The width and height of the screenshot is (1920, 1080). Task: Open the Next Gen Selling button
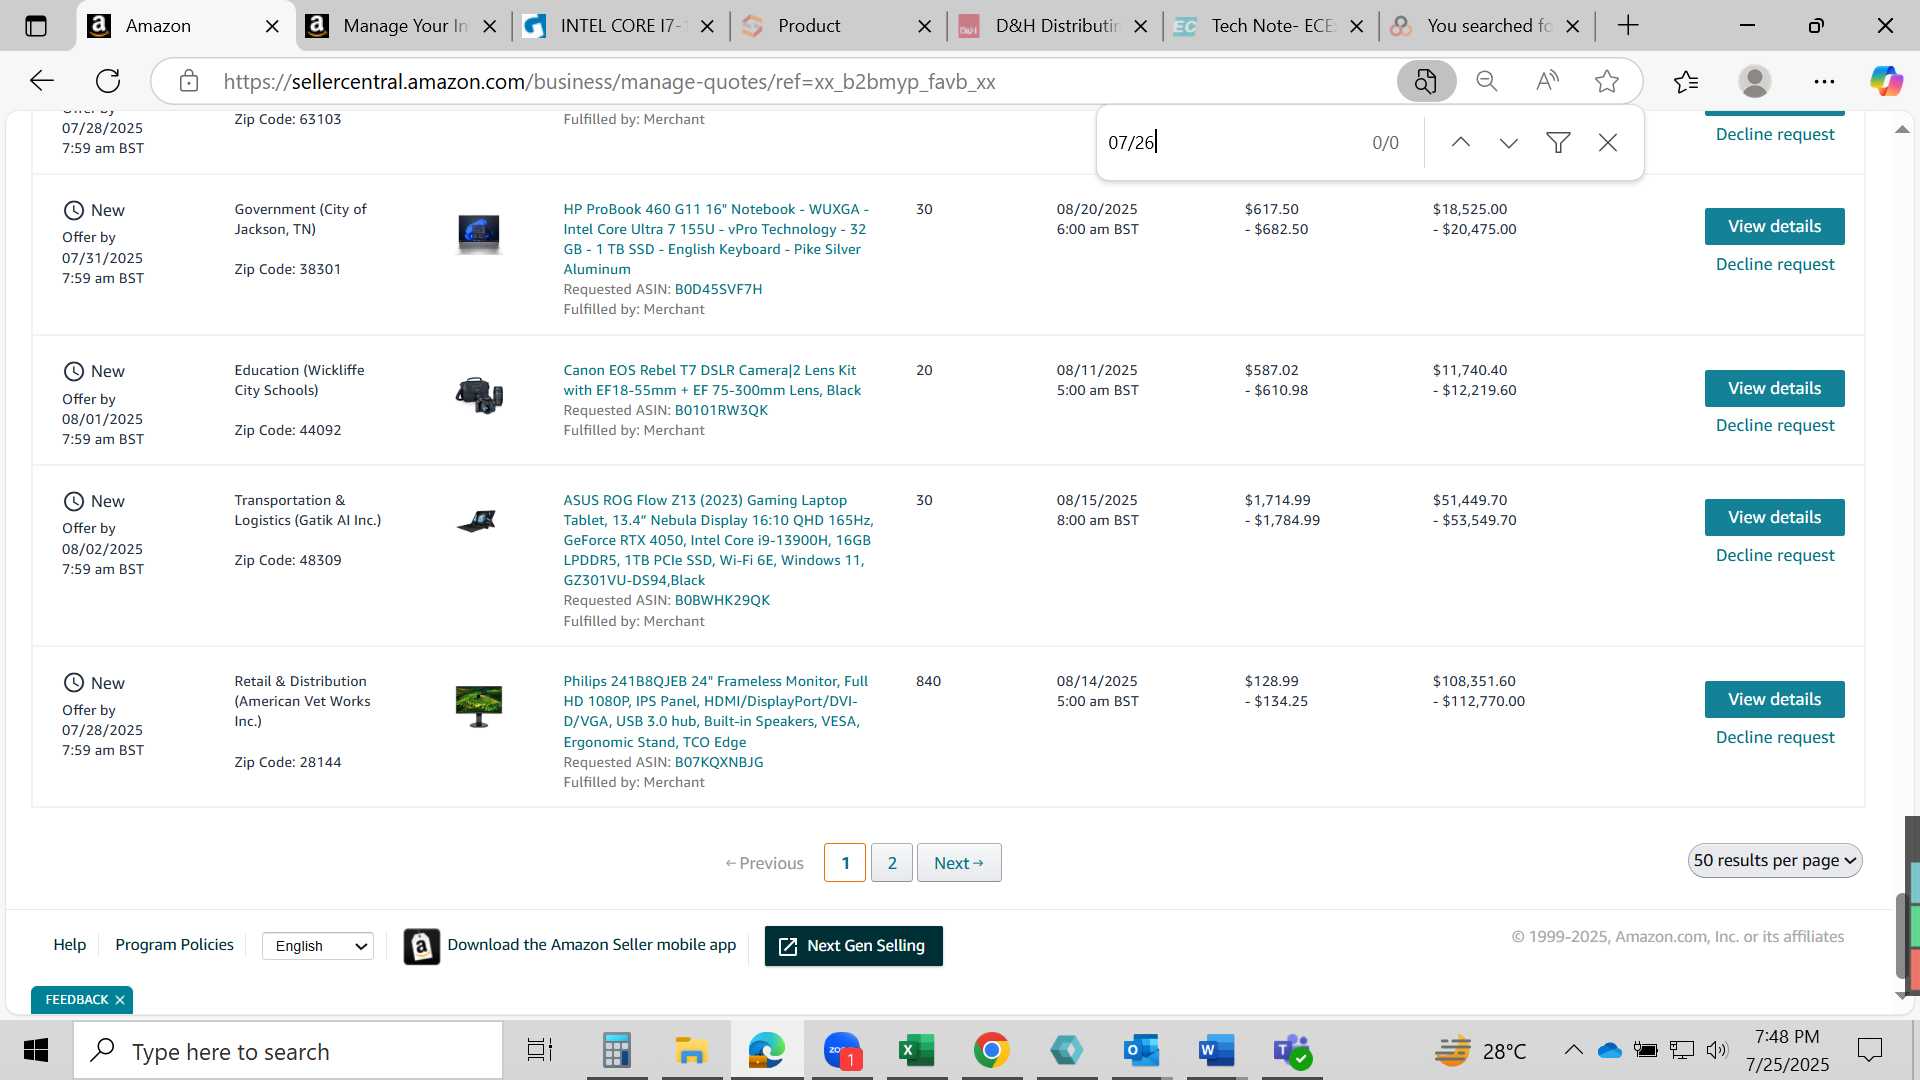coord(853,946)
